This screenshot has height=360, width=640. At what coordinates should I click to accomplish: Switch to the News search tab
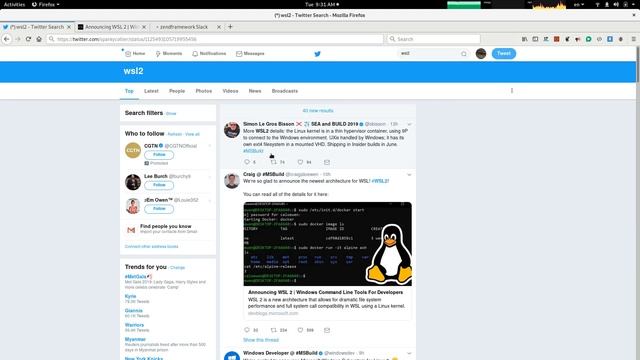pyautogui.click(x=255, y=91)
